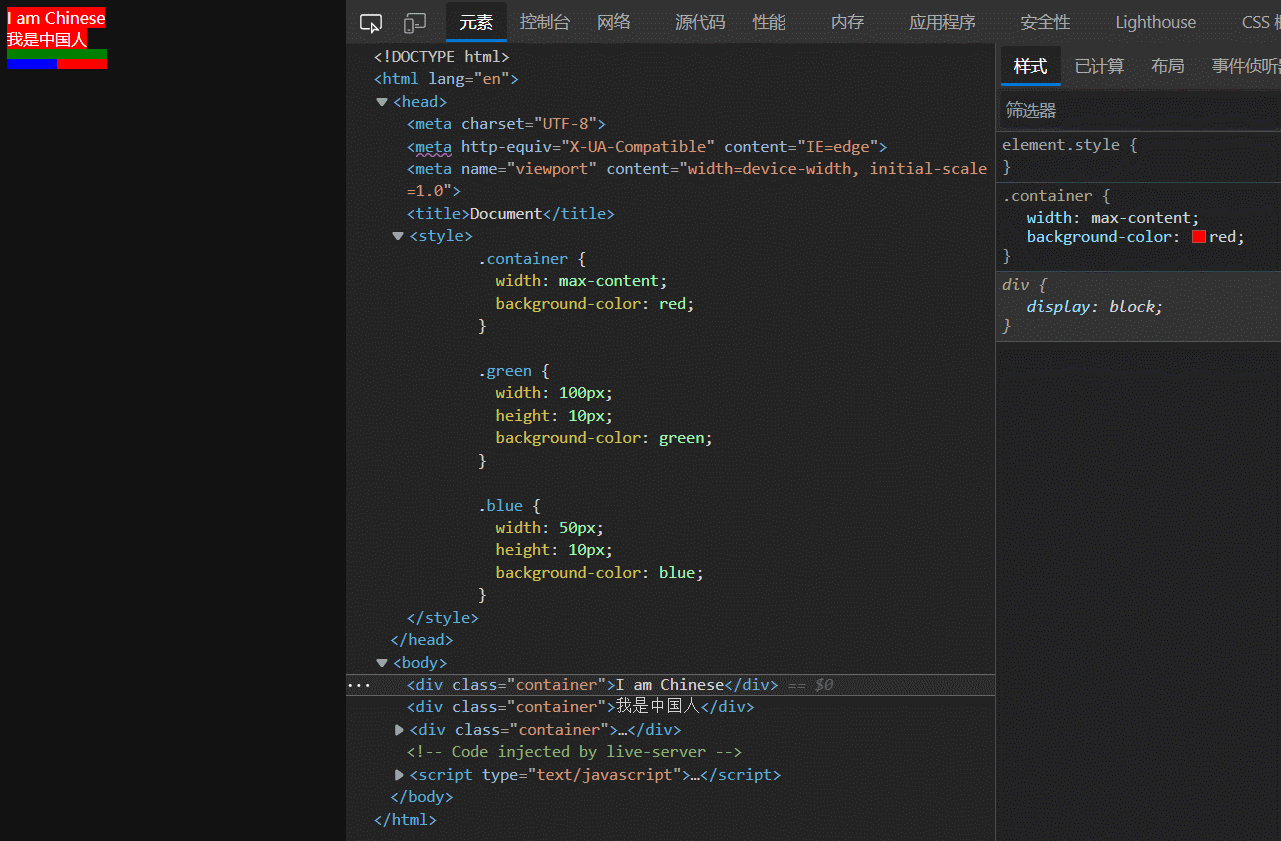Select the 样式 styles pane tab
Image resolution: width=1281 pixels, height=841 pixels.
point(1030,66)
